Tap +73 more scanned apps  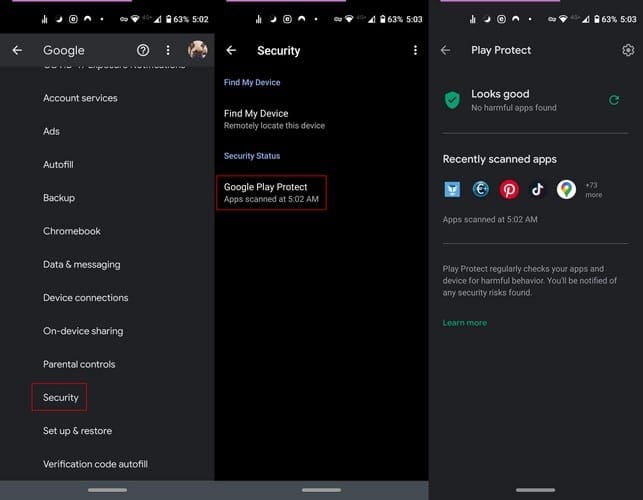pos(594,190)
